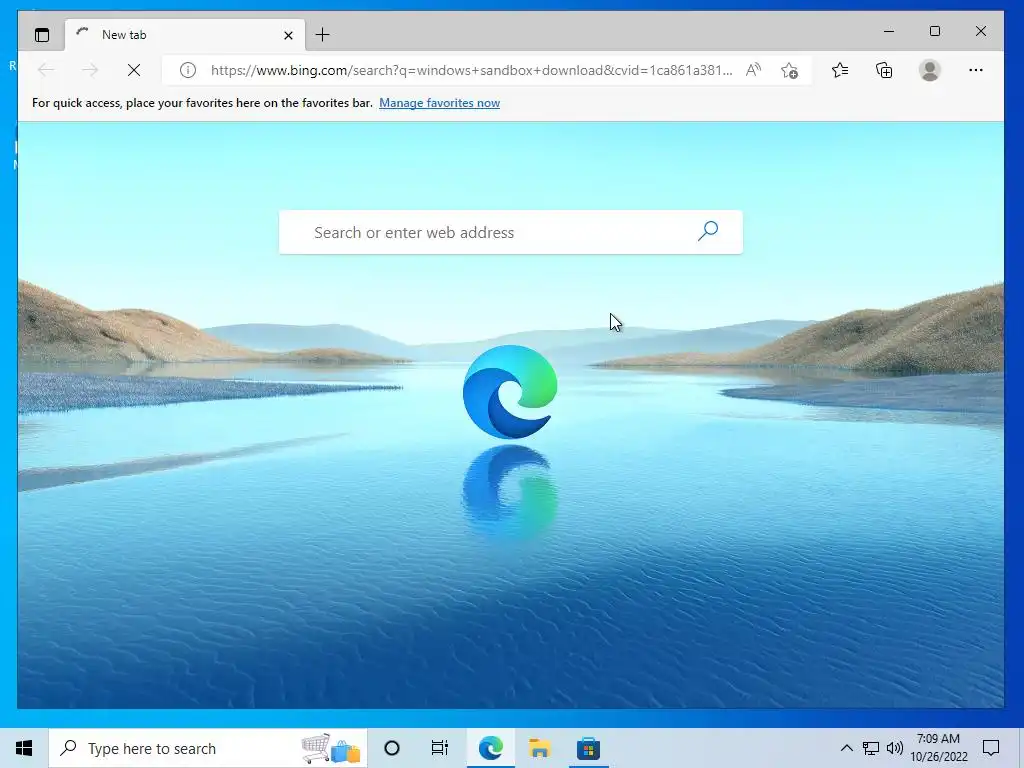
Task: Open Cortana circle icon on taskbar
Action: 392,748
